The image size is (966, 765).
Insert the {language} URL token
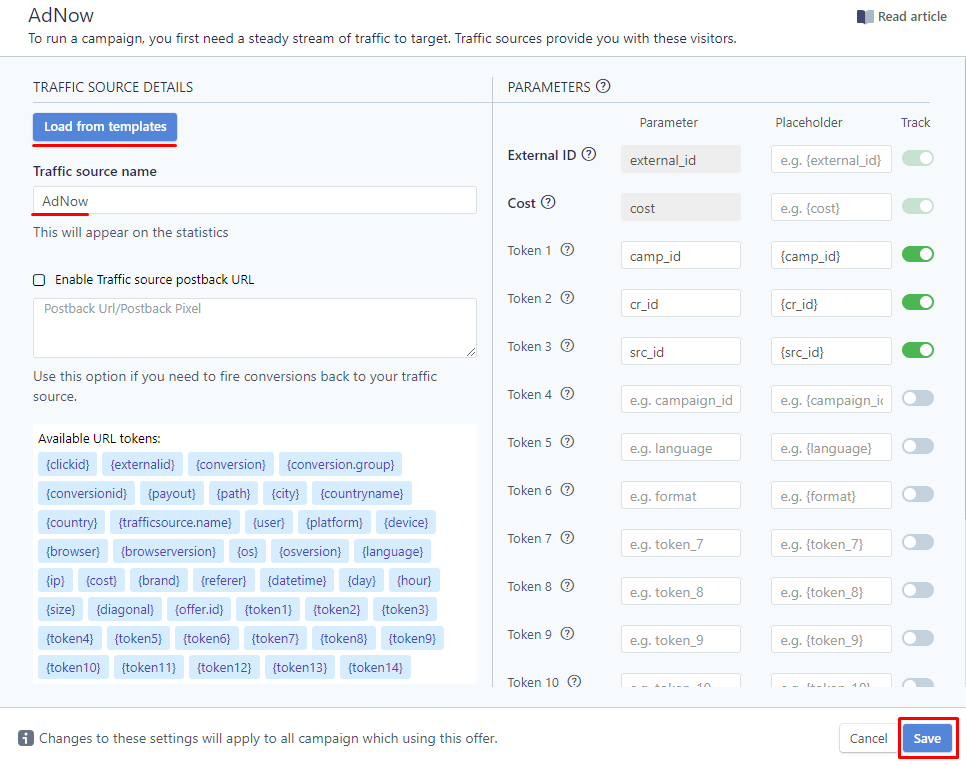pyautogui.click(x=392, y=551)
